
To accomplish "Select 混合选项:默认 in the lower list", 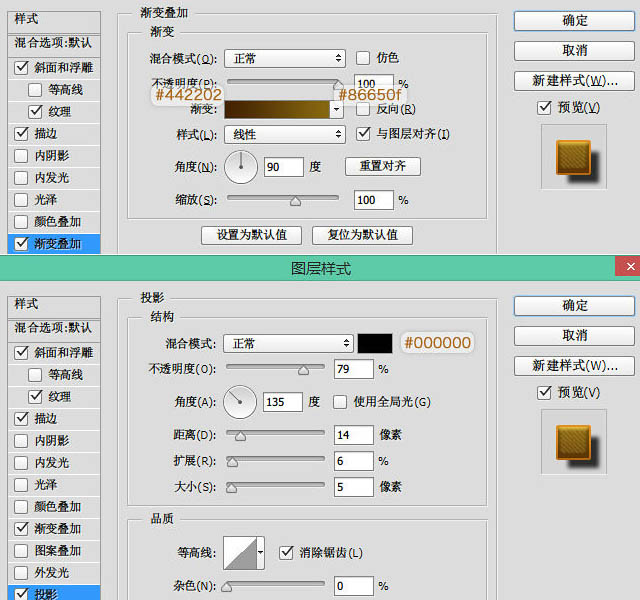I will coord(54,328).
